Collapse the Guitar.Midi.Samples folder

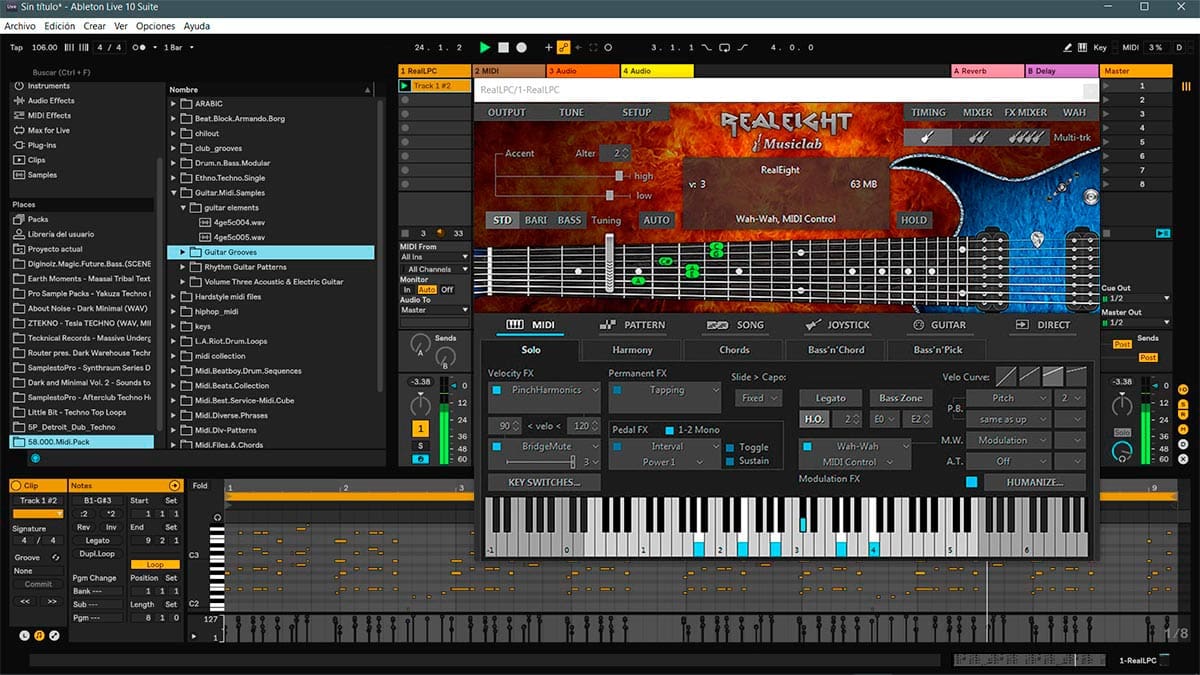[173, 193]
